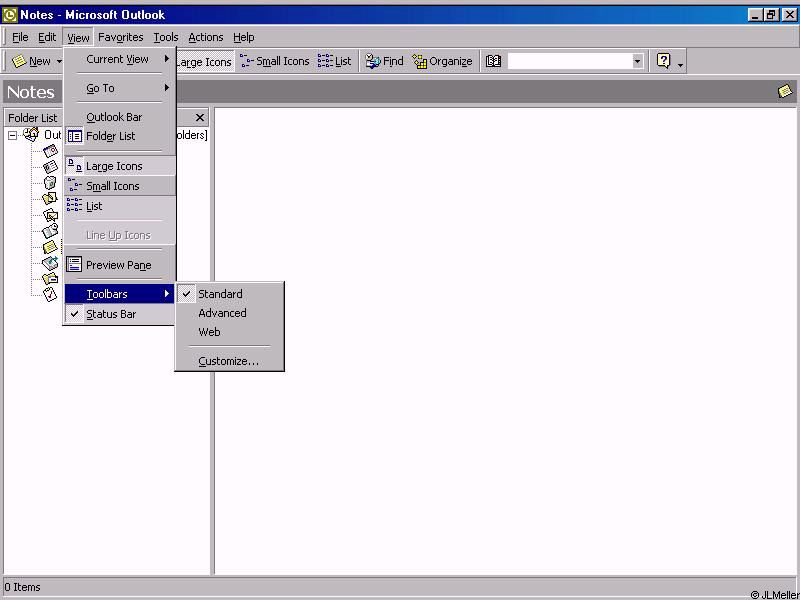Click the Notes folder banner title
The height and width of the screenshot is (600, 800).
tap(31, 92)
